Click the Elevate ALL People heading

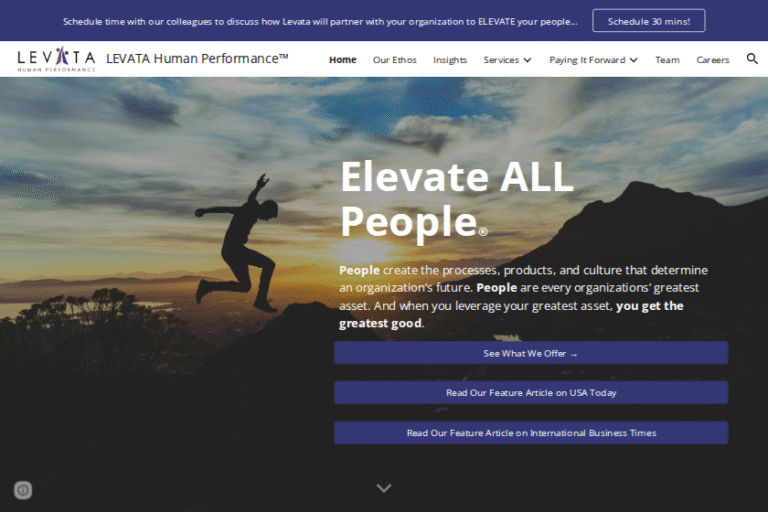(x=456, y=199)
